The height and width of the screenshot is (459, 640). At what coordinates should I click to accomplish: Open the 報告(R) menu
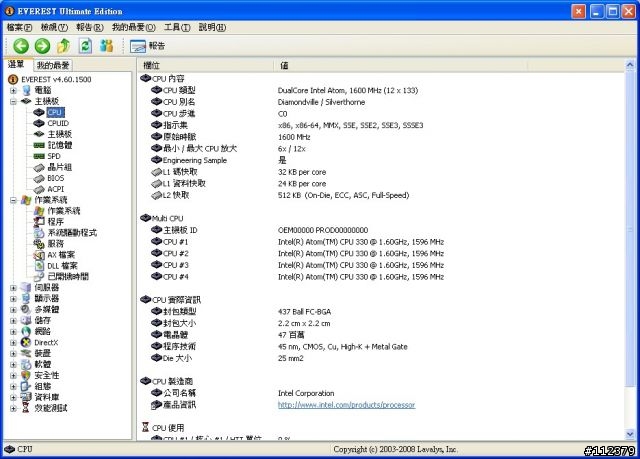pyautogui.click(x=90, y=27)
